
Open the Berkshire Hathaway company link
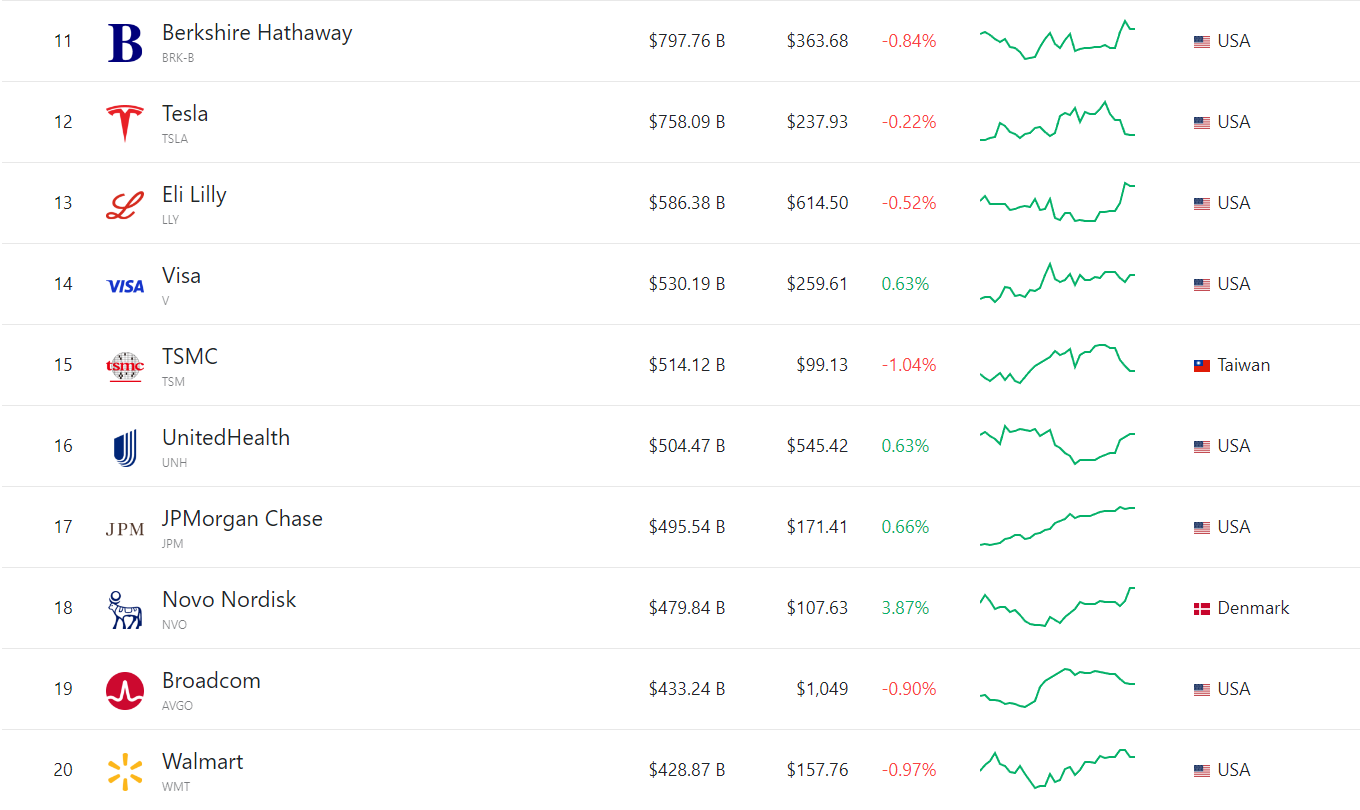pos(257,33)
